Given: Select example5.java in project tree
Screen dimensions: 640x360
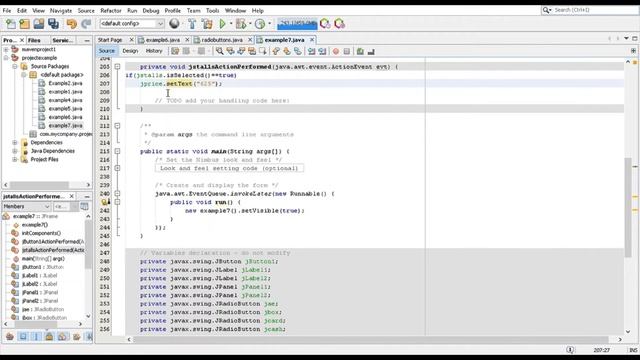Looking at the screenshot, I should point(65,109).
